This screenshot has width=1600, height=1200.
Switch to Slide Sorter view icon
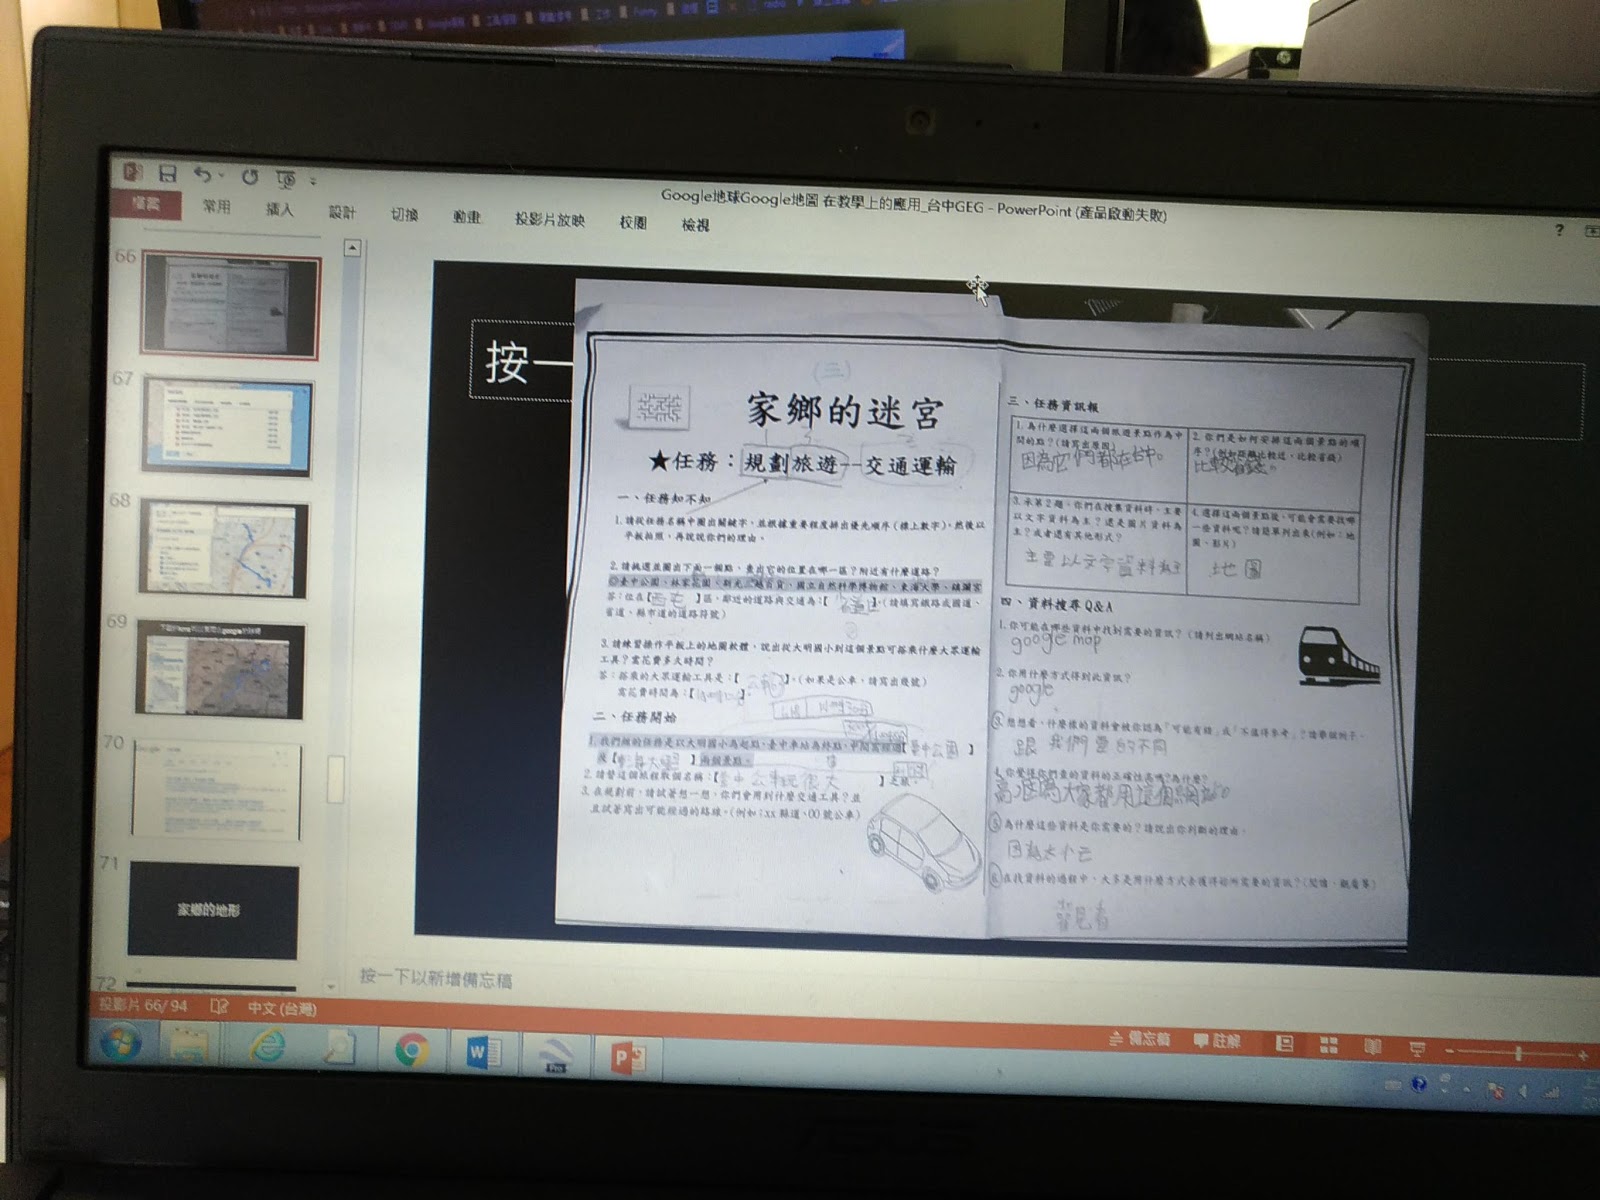point(1329,1046)
